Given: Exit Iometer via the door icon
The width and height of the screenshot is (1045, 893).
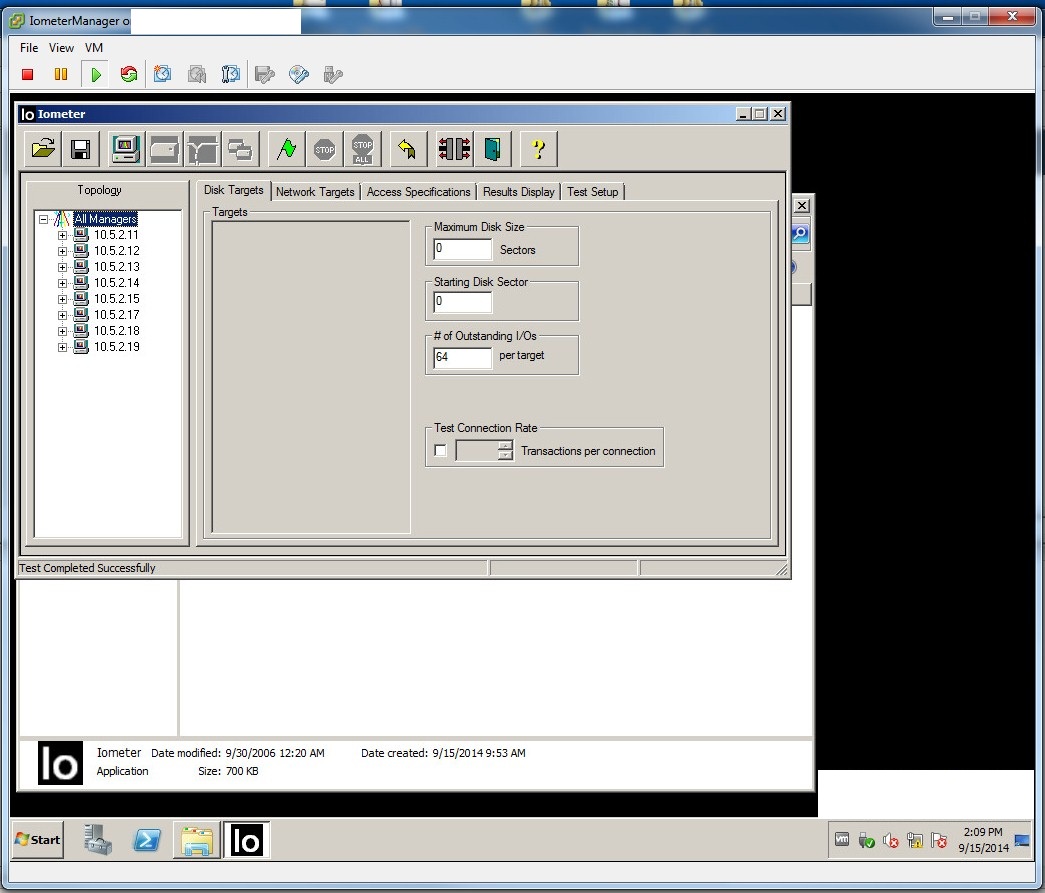Looking at the screenshot, I should 491,148.
